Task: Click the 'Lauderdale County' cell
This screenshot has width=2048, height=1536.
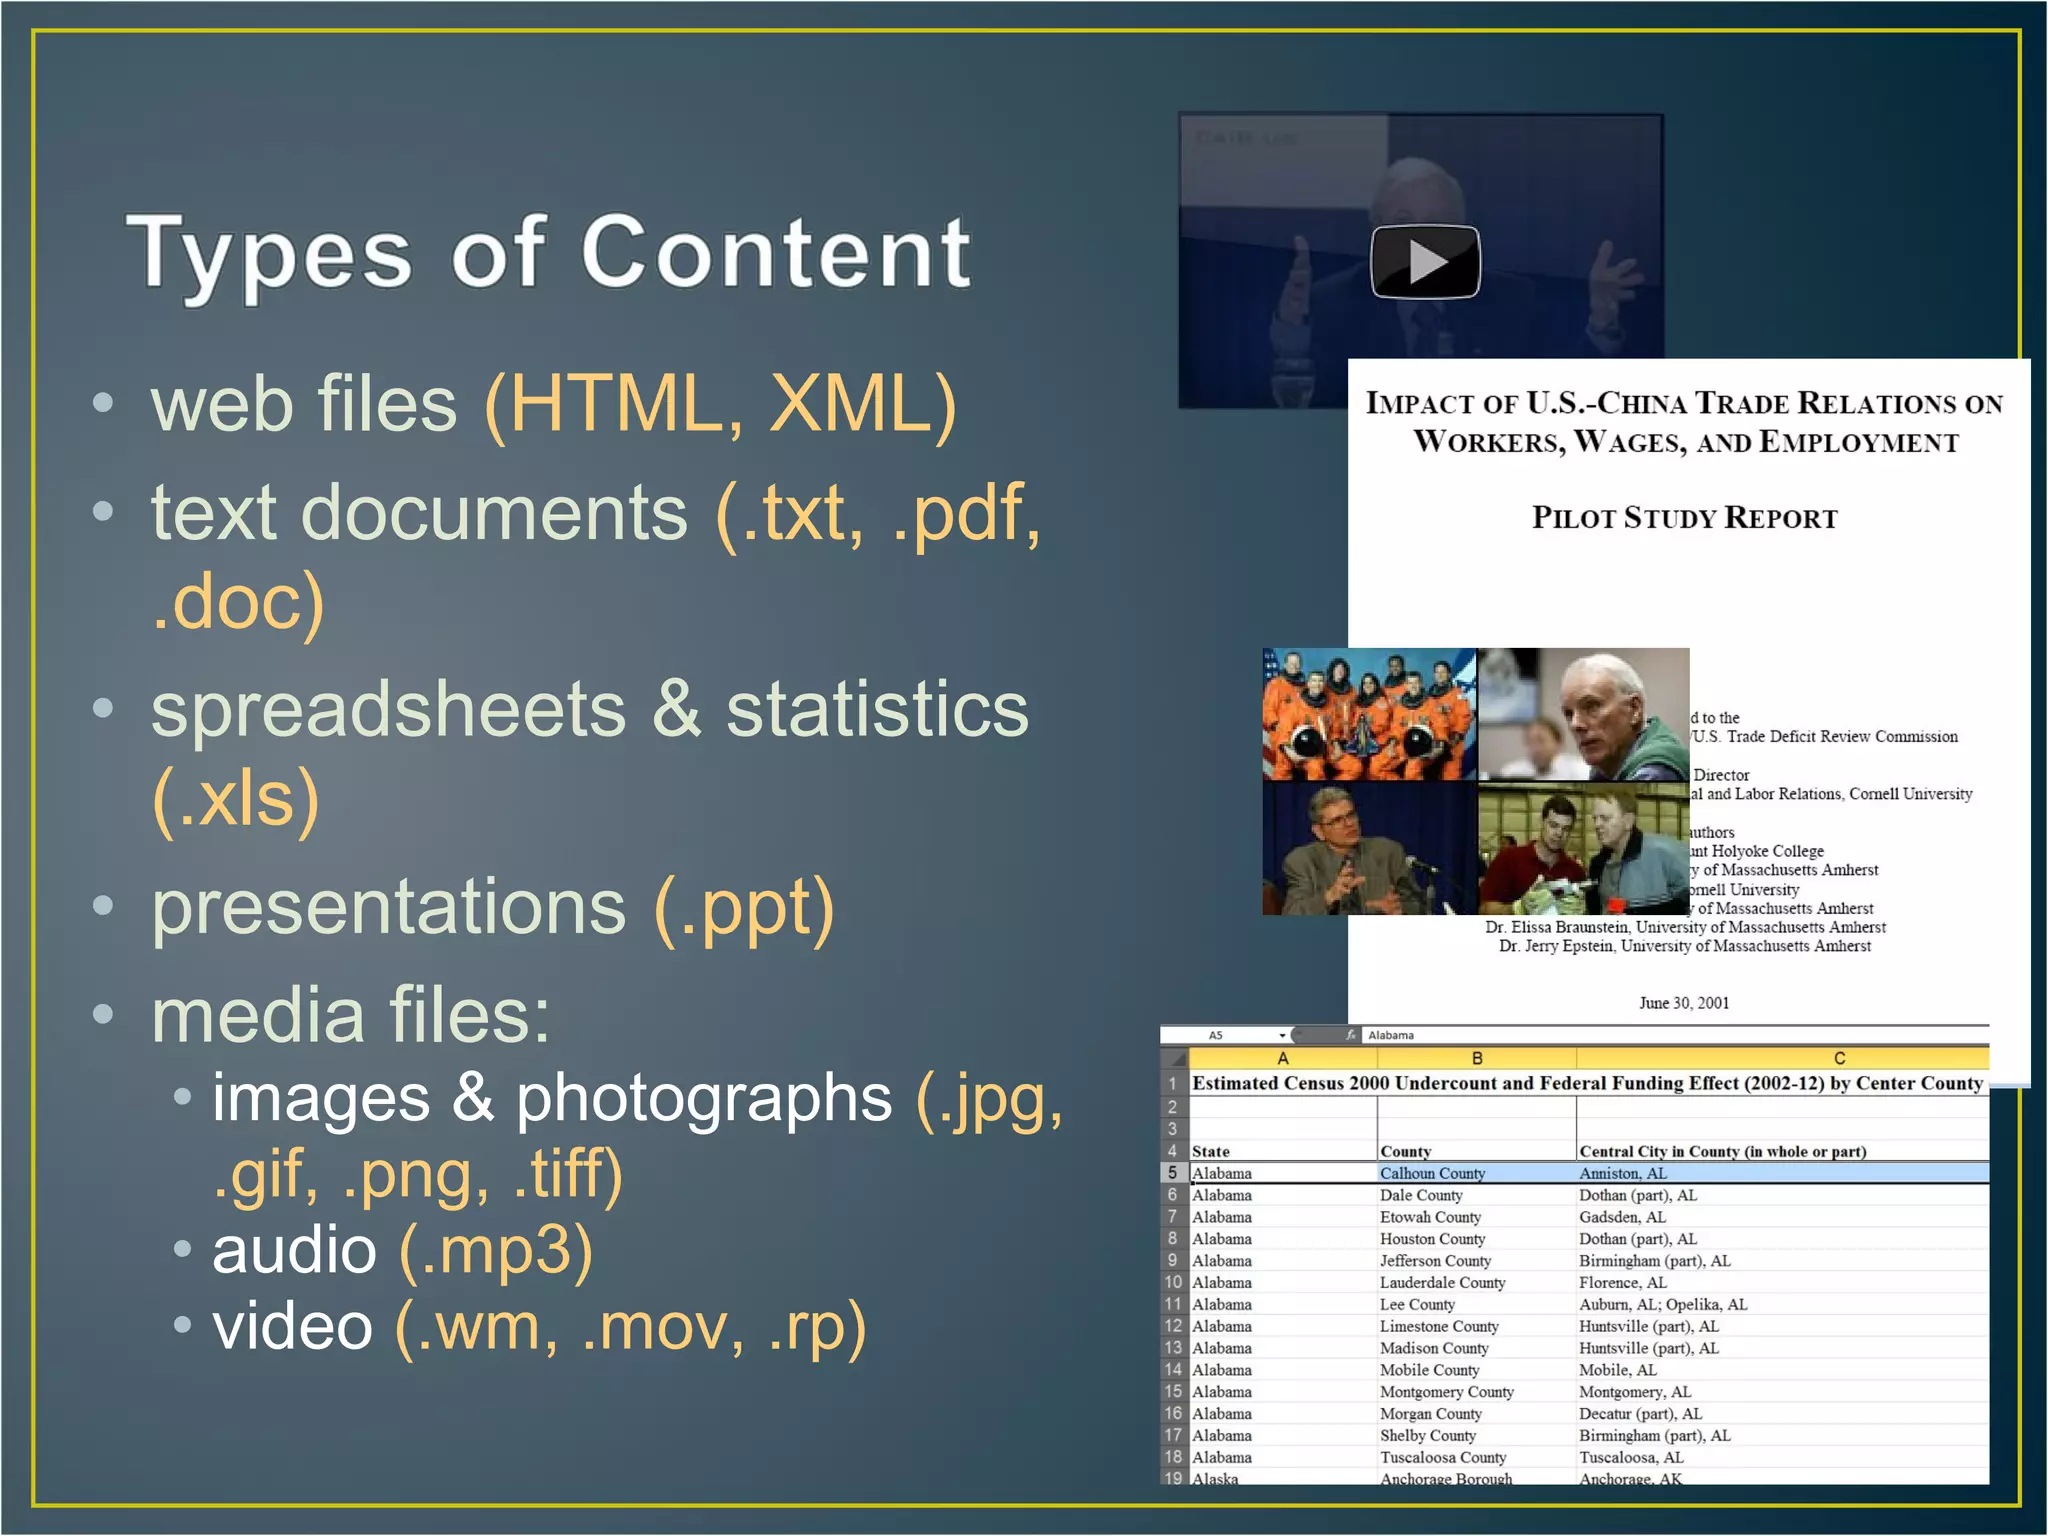Action: (1477, 1283)
